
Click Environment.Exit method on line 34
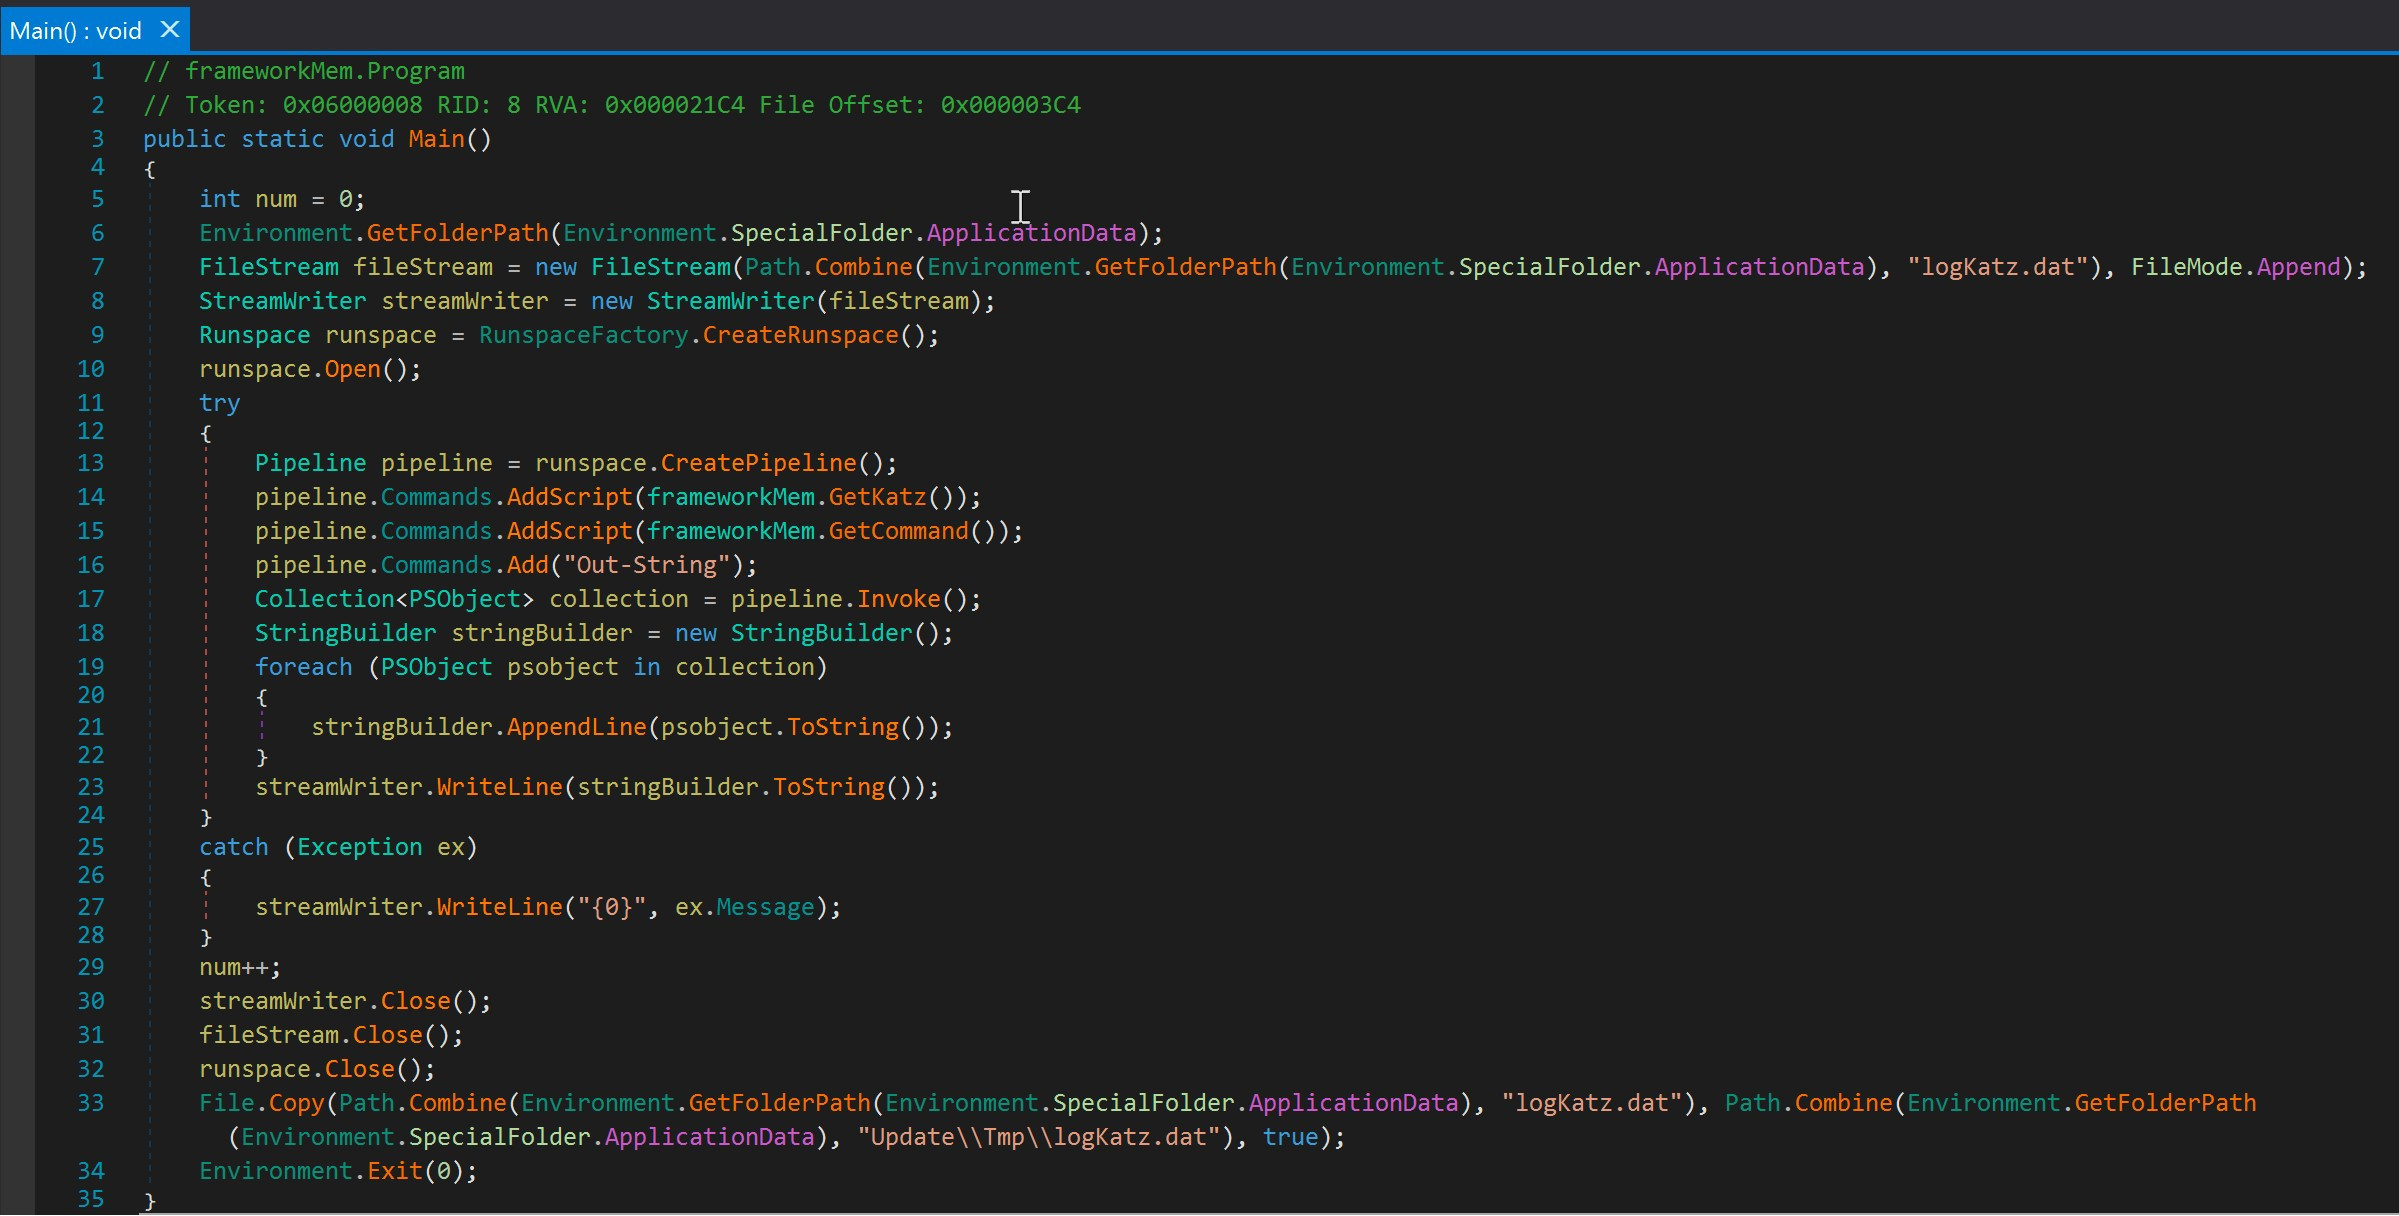395,1171
